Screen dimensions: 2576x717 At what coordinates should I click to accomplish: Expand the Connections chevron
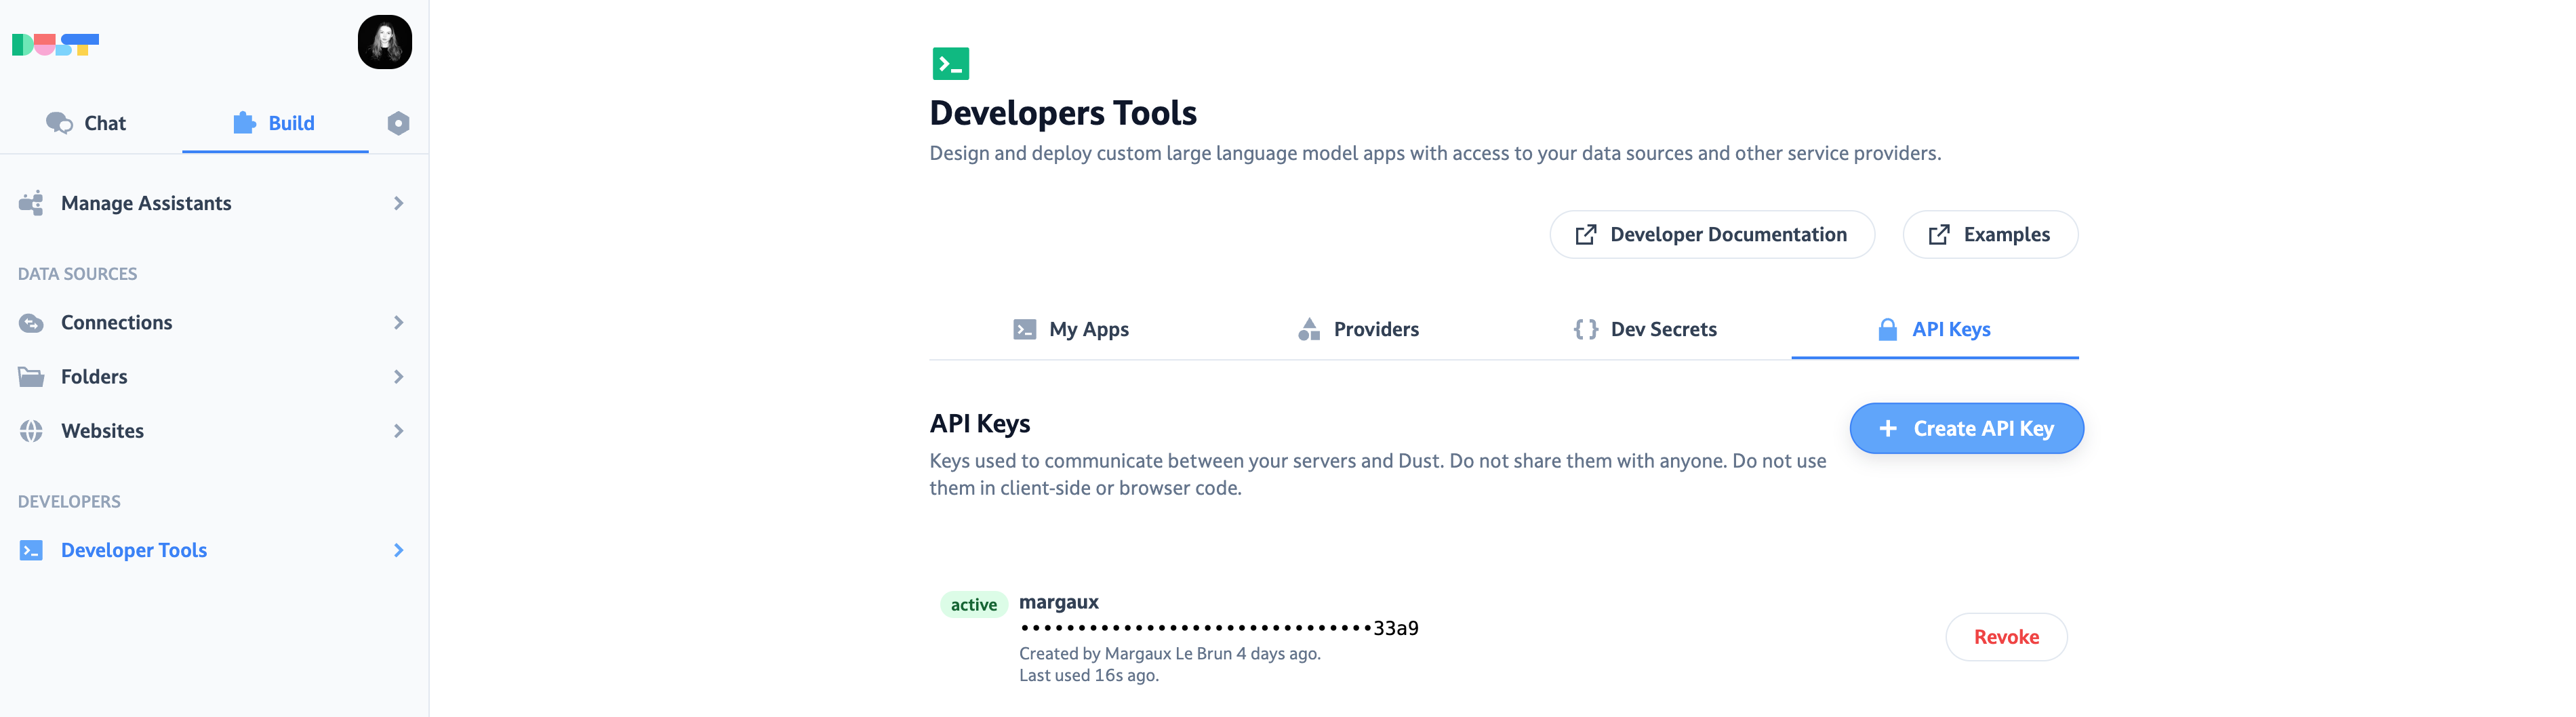click(x=398, y=323)
